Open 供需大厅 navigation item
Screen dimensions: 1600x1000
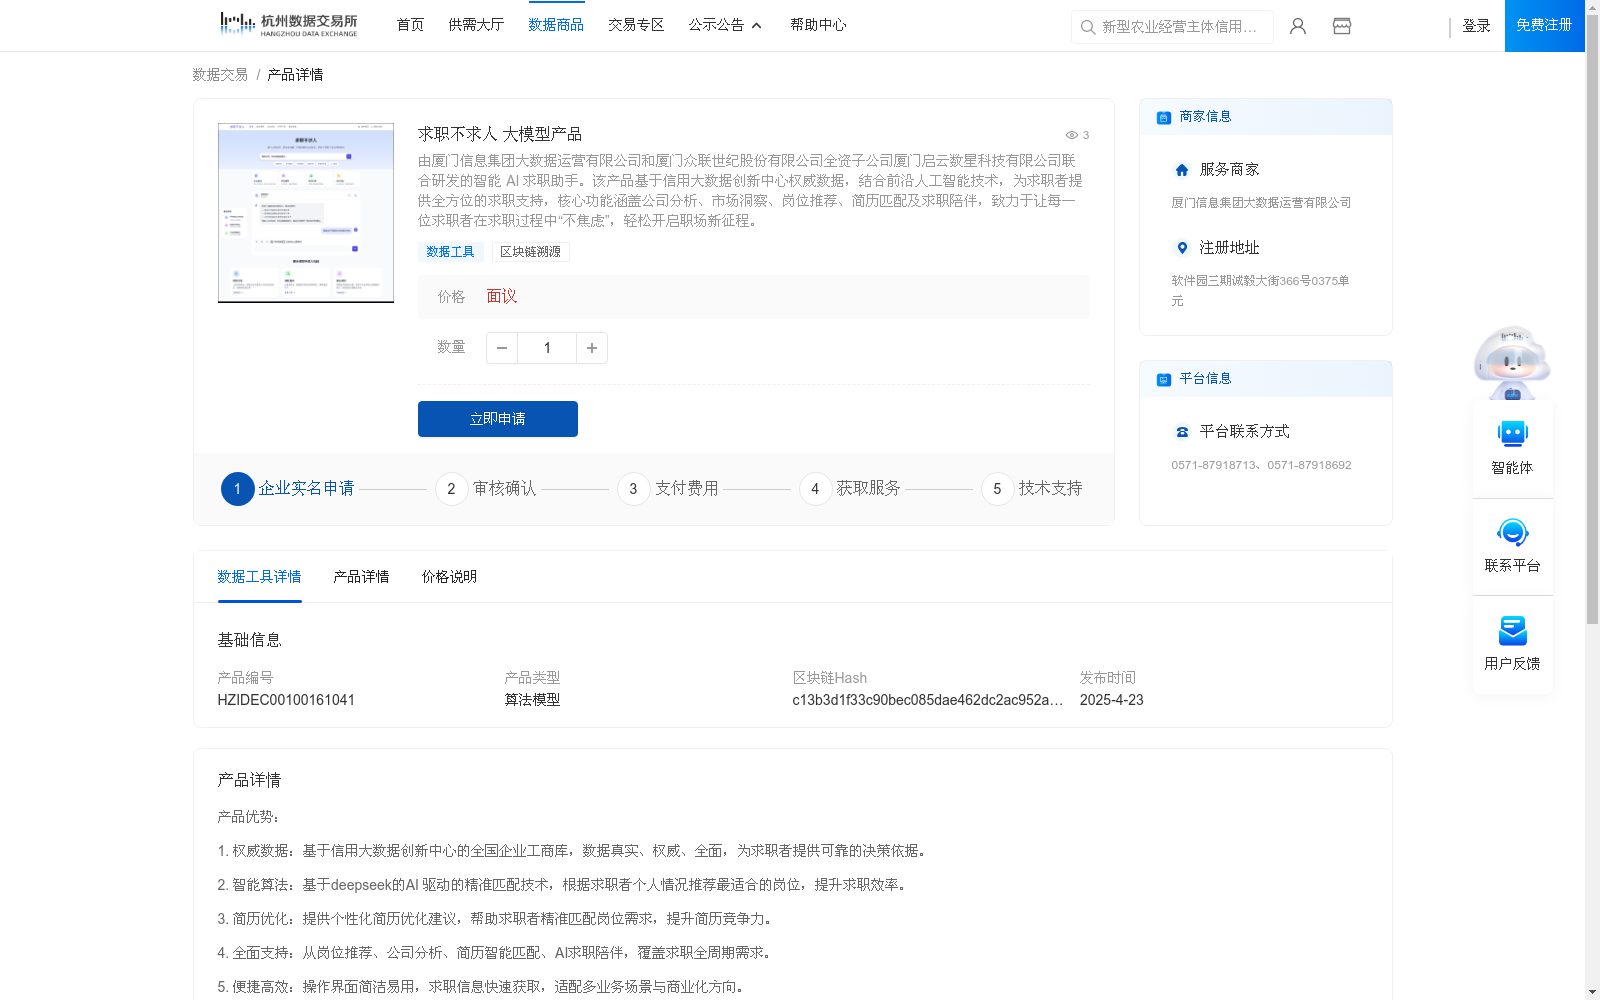(x=476, y=25)
